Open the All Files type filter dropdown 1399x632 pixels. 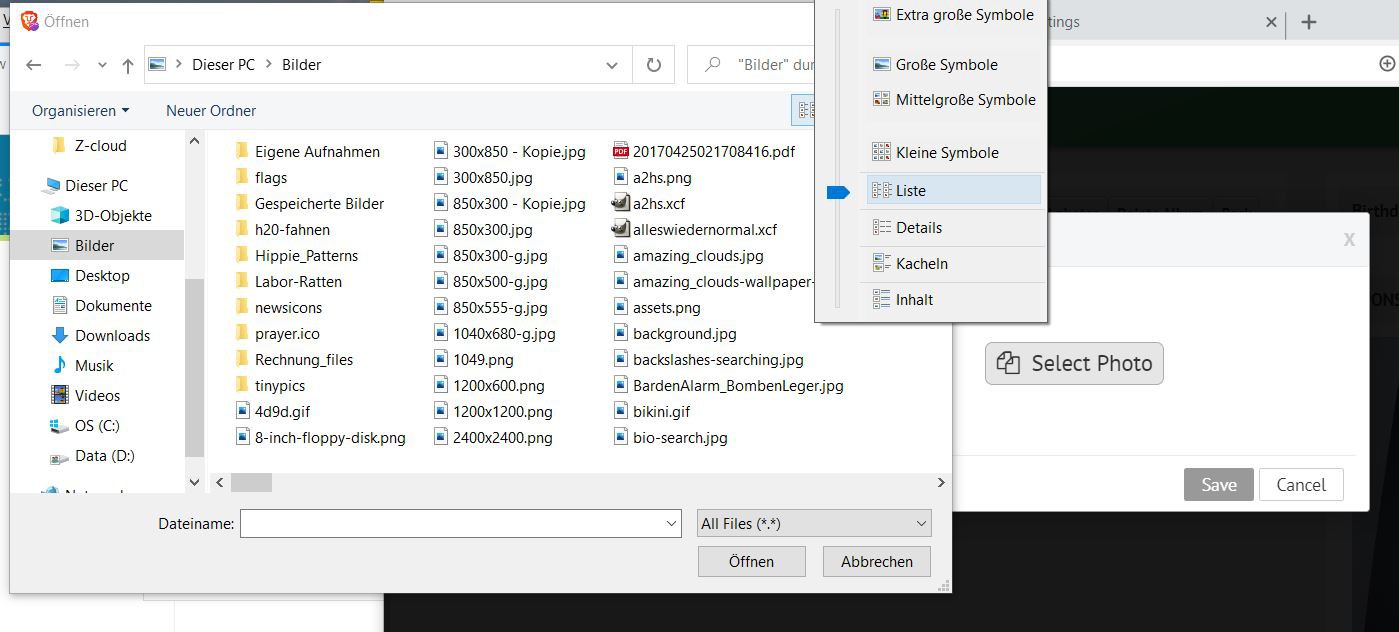(x=813, y=523)
